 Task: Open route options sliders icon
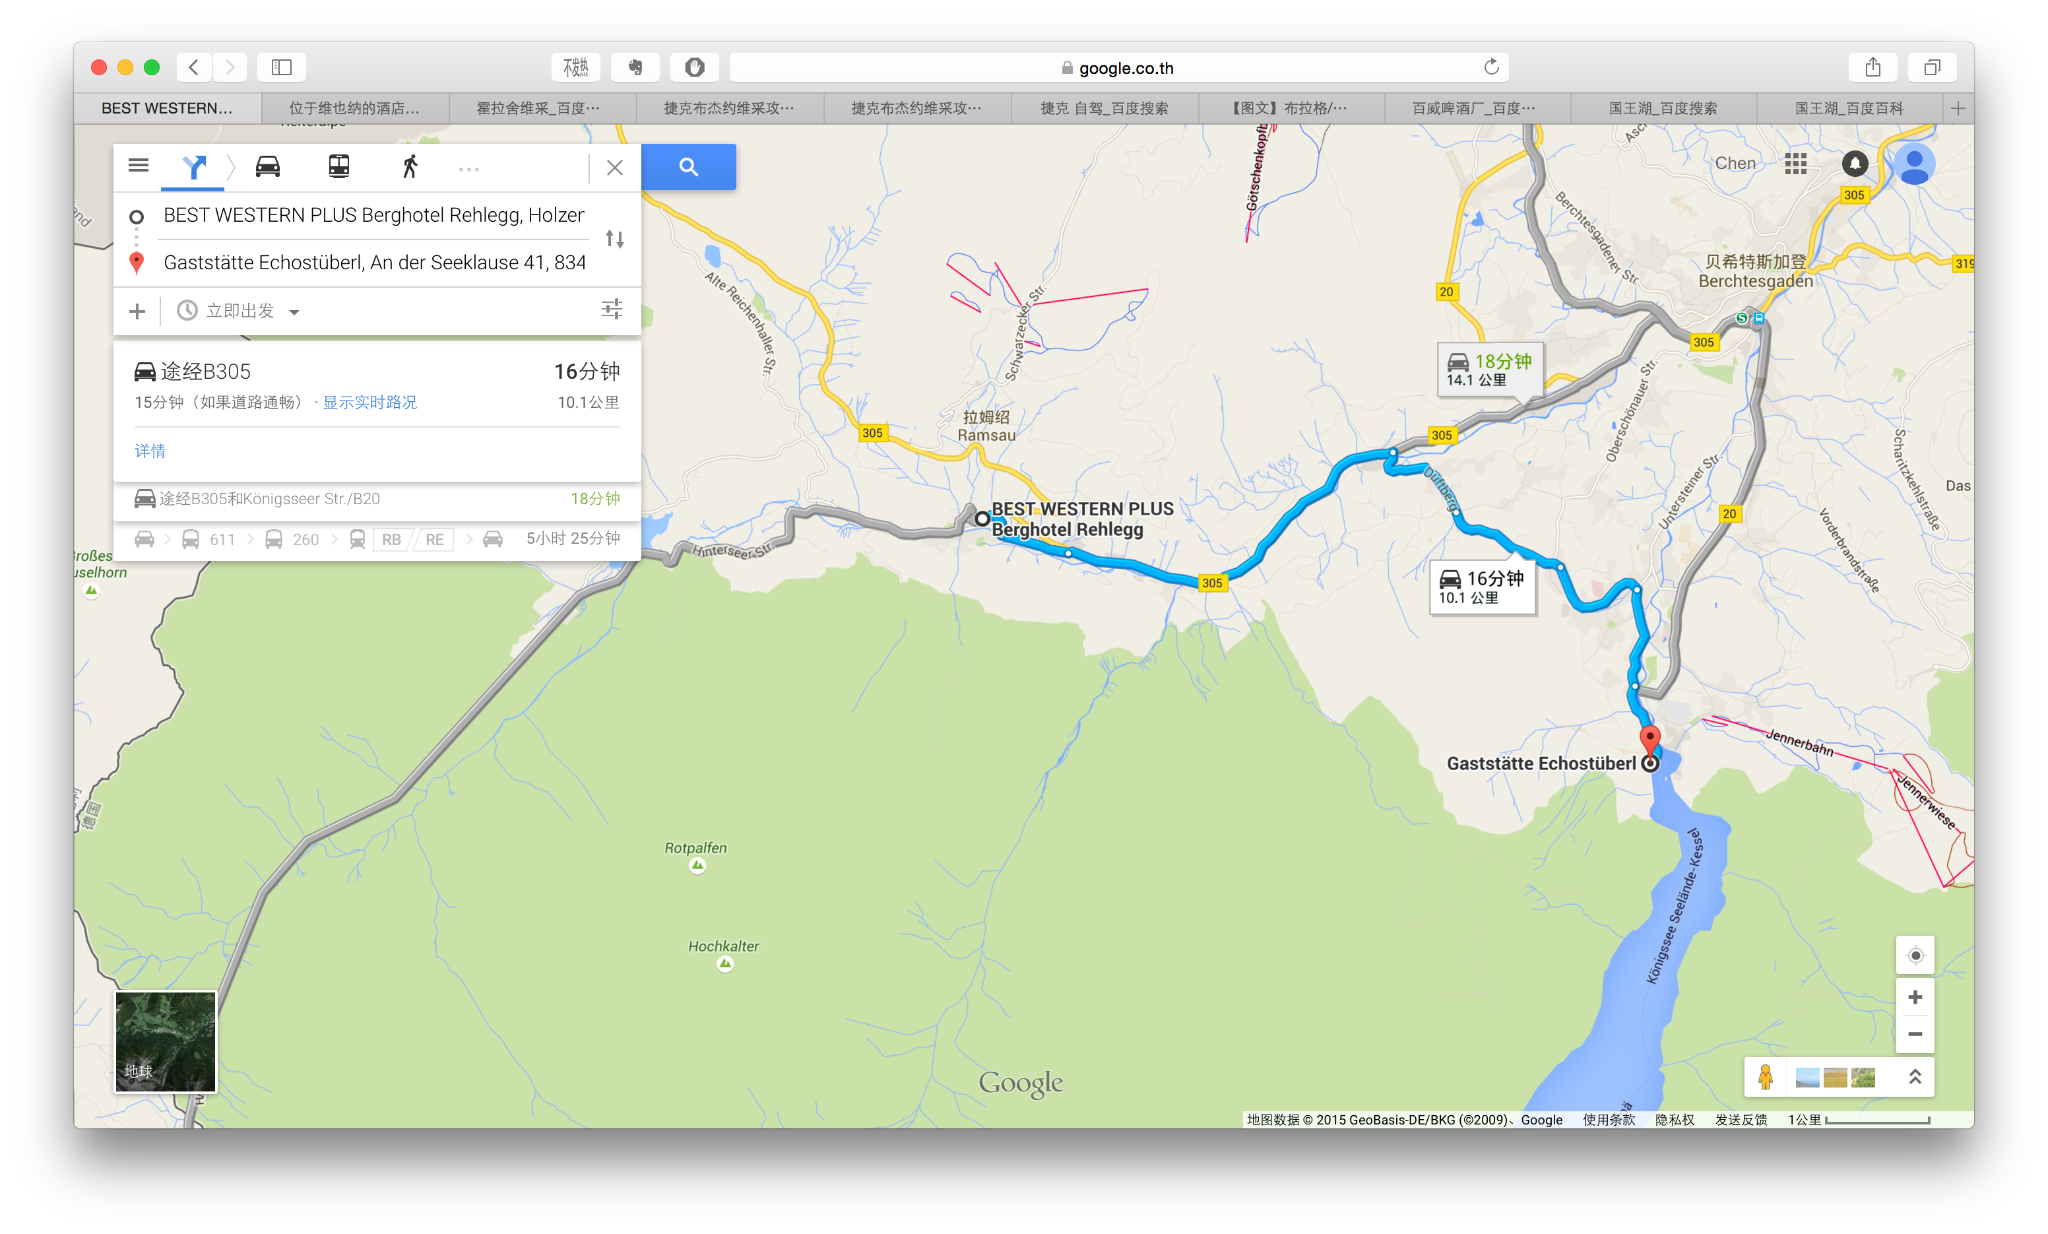612,309
